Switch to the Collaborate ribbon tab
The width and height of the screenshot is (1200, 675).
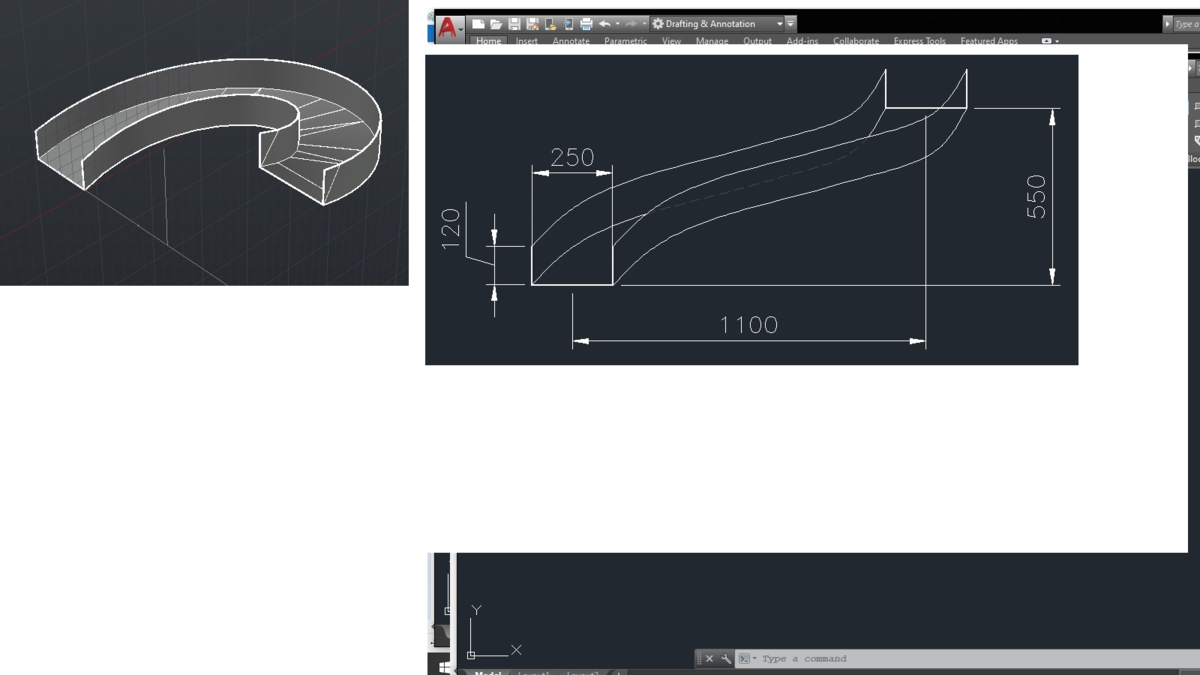click(856, 41)
